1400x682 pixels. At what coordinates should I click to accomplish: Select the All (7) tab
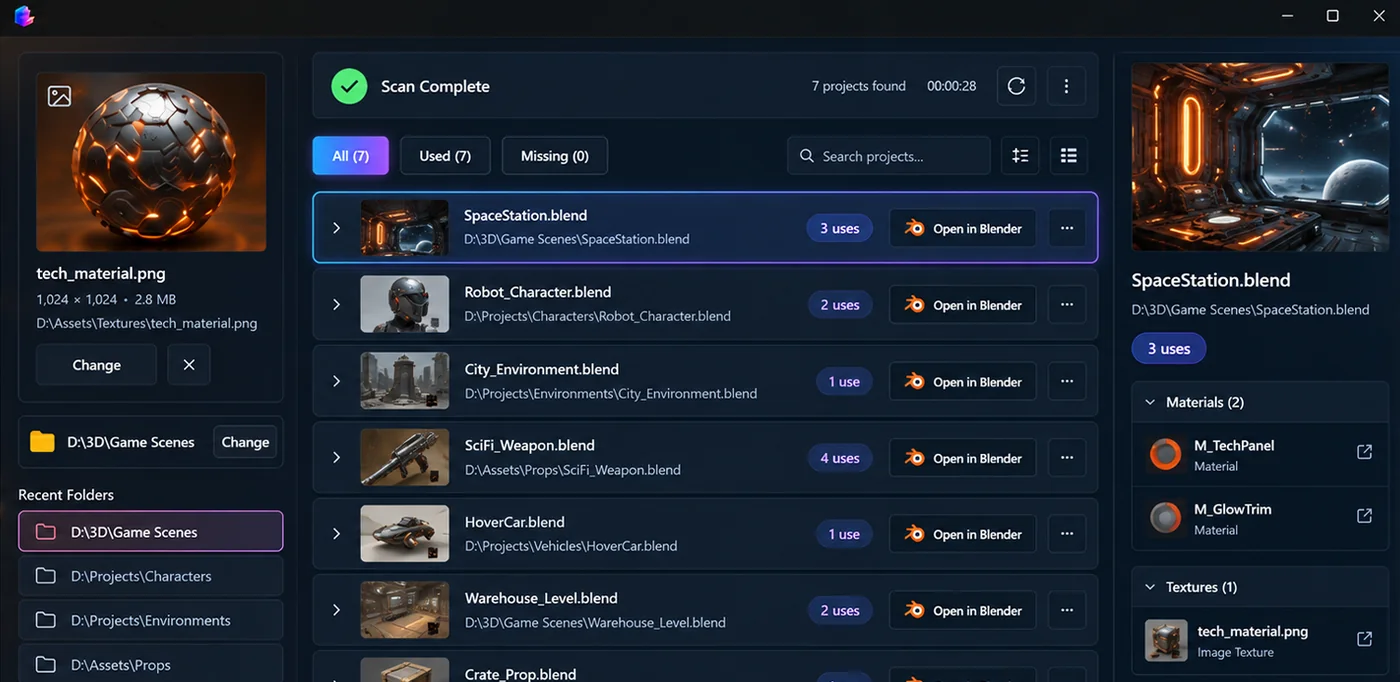pyautogui.click(x=350, y=156)
